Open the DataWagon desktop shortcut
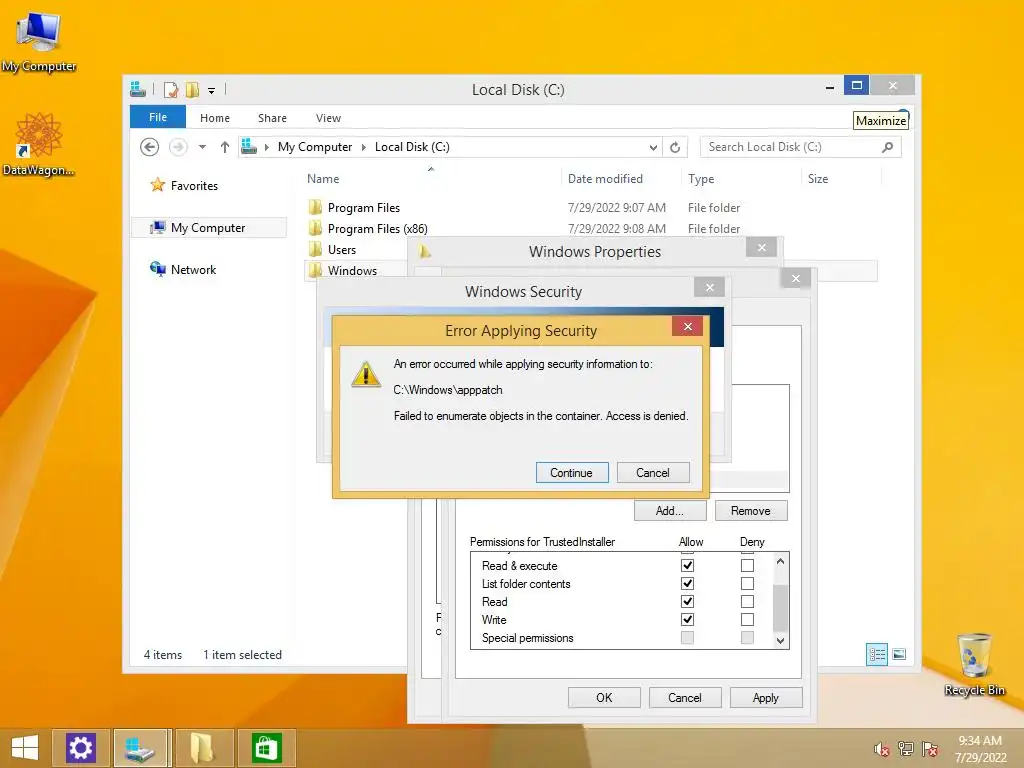Screen dimensions: 1024x768 coord(39,144)
